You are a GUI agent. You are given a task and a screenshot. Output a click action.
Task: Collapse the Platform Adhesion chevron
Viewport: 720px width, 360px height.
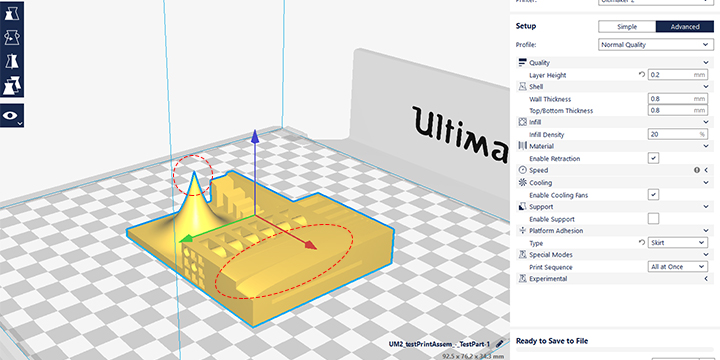706,231
